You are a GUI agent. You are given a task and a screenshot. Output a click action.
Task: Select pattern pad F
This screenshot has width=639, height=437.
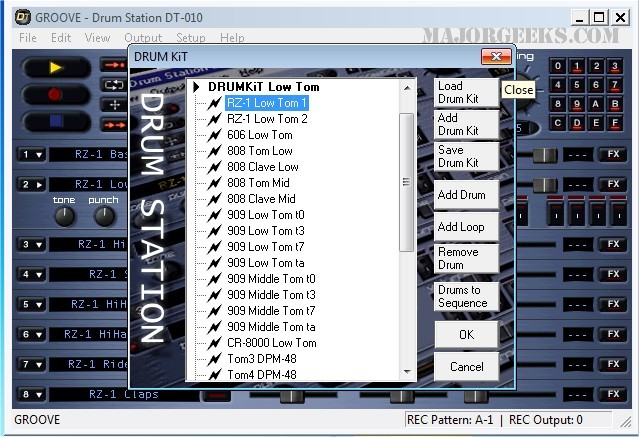[x=615, y=123]
